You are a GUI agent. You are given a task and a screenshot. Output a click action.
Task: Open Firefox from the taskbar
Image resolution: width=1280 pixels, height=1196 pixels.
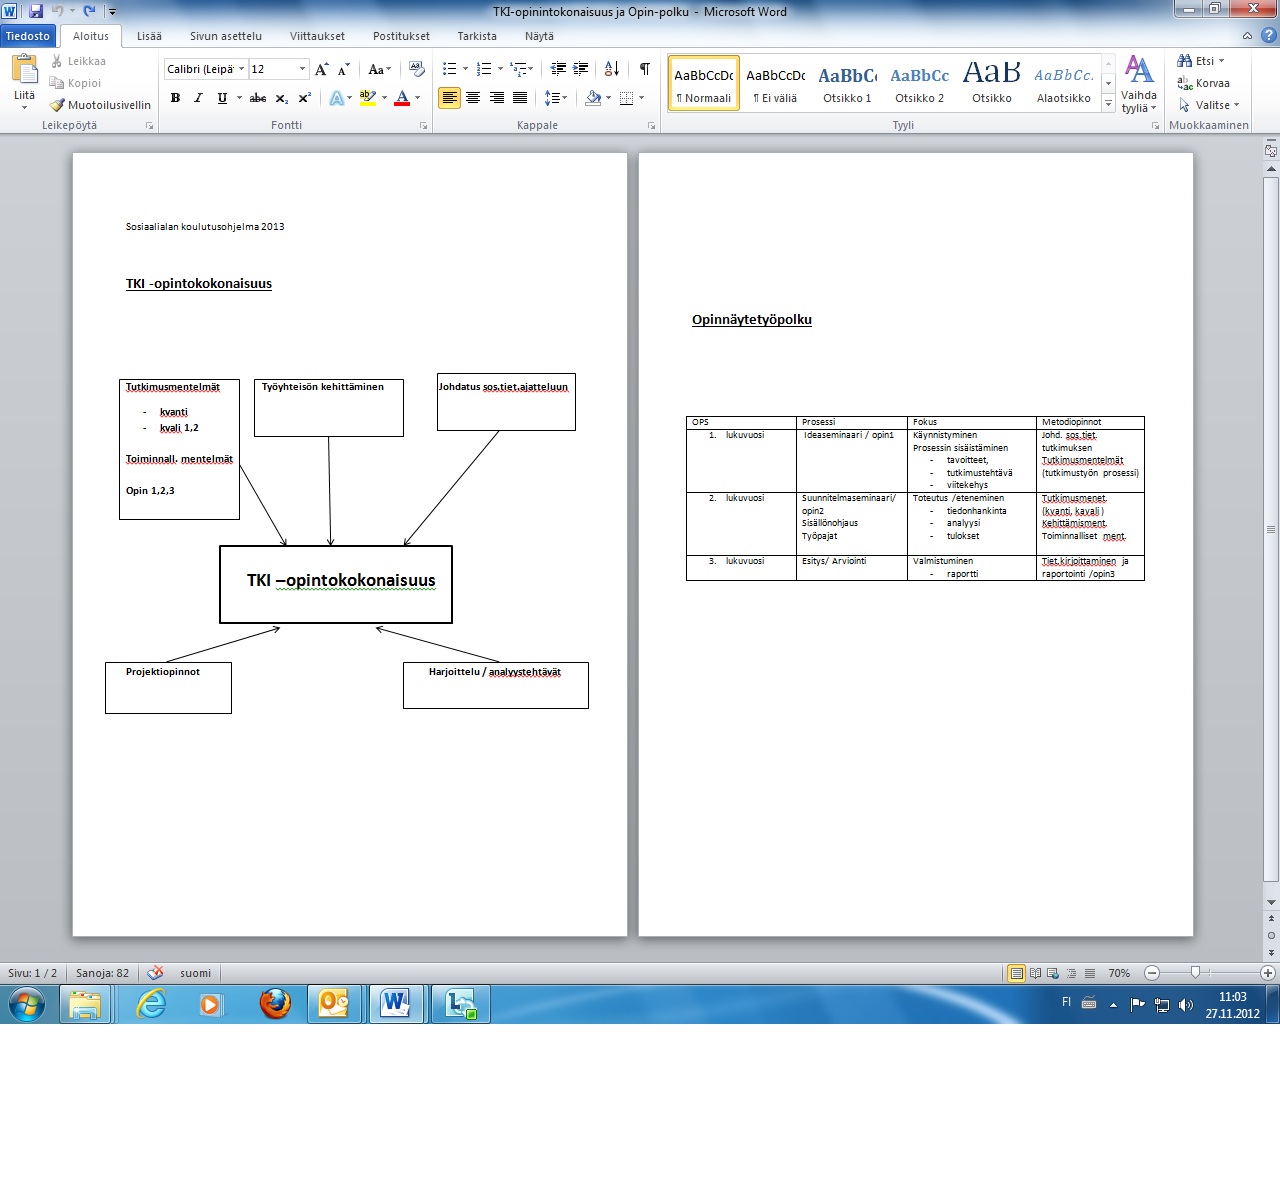[275, 1003]
